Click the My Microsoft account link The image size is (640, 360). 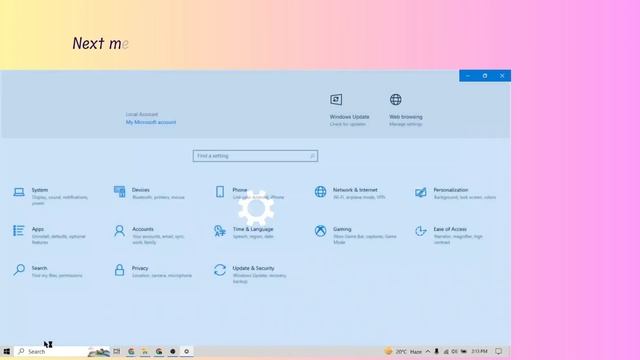(151, 122)
